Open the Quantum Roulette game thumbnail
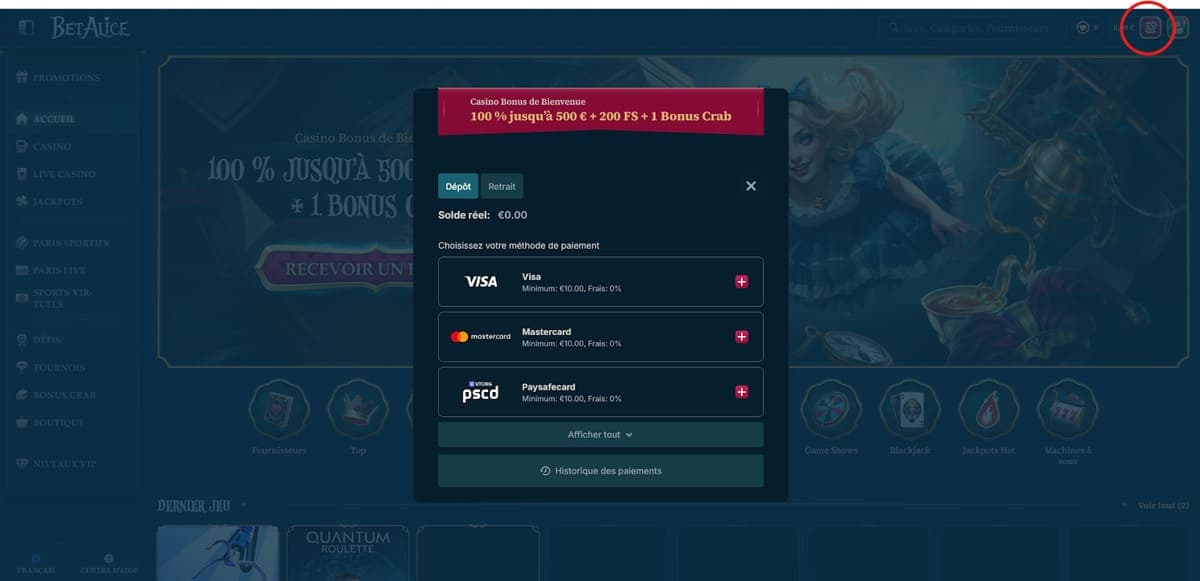 [347, 553]
